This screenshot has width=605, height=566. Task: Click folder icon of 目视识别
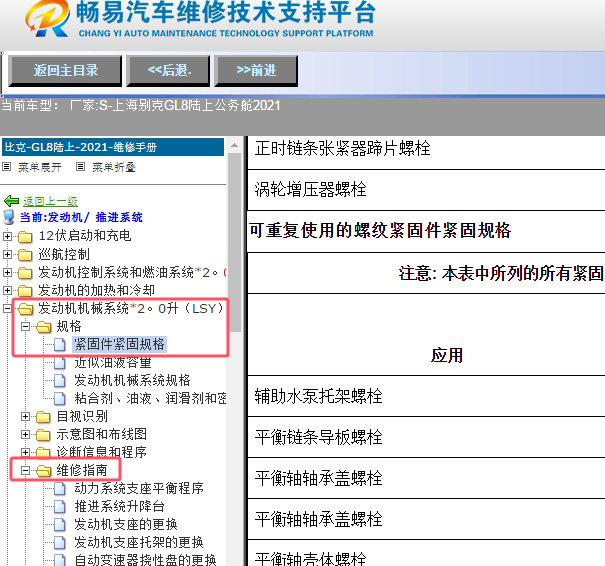point(43,417)
